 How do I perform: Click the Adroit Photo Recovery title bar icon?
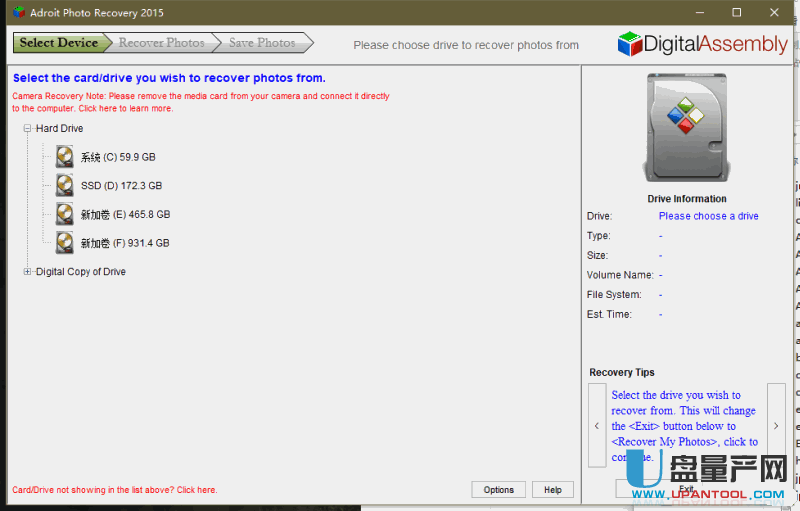click(x=19, y=12)
